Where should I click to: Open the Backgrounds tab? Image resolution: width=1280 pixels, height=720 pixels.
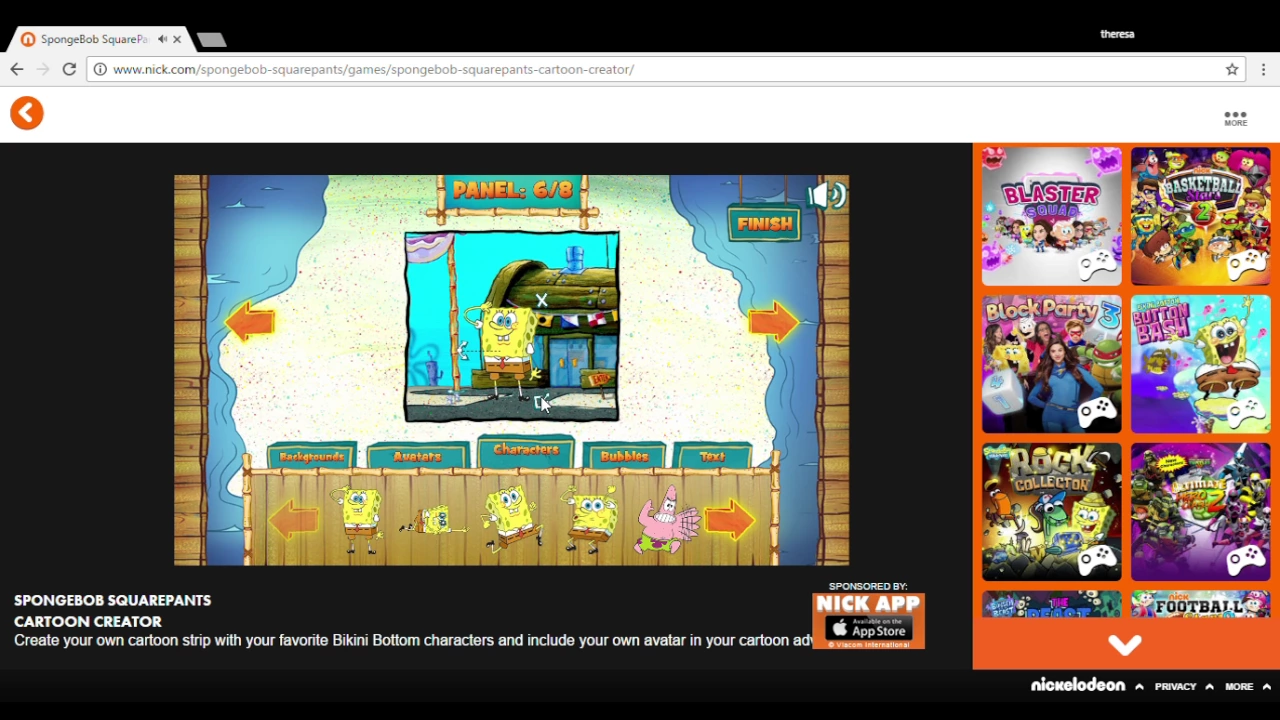[312, 457]
